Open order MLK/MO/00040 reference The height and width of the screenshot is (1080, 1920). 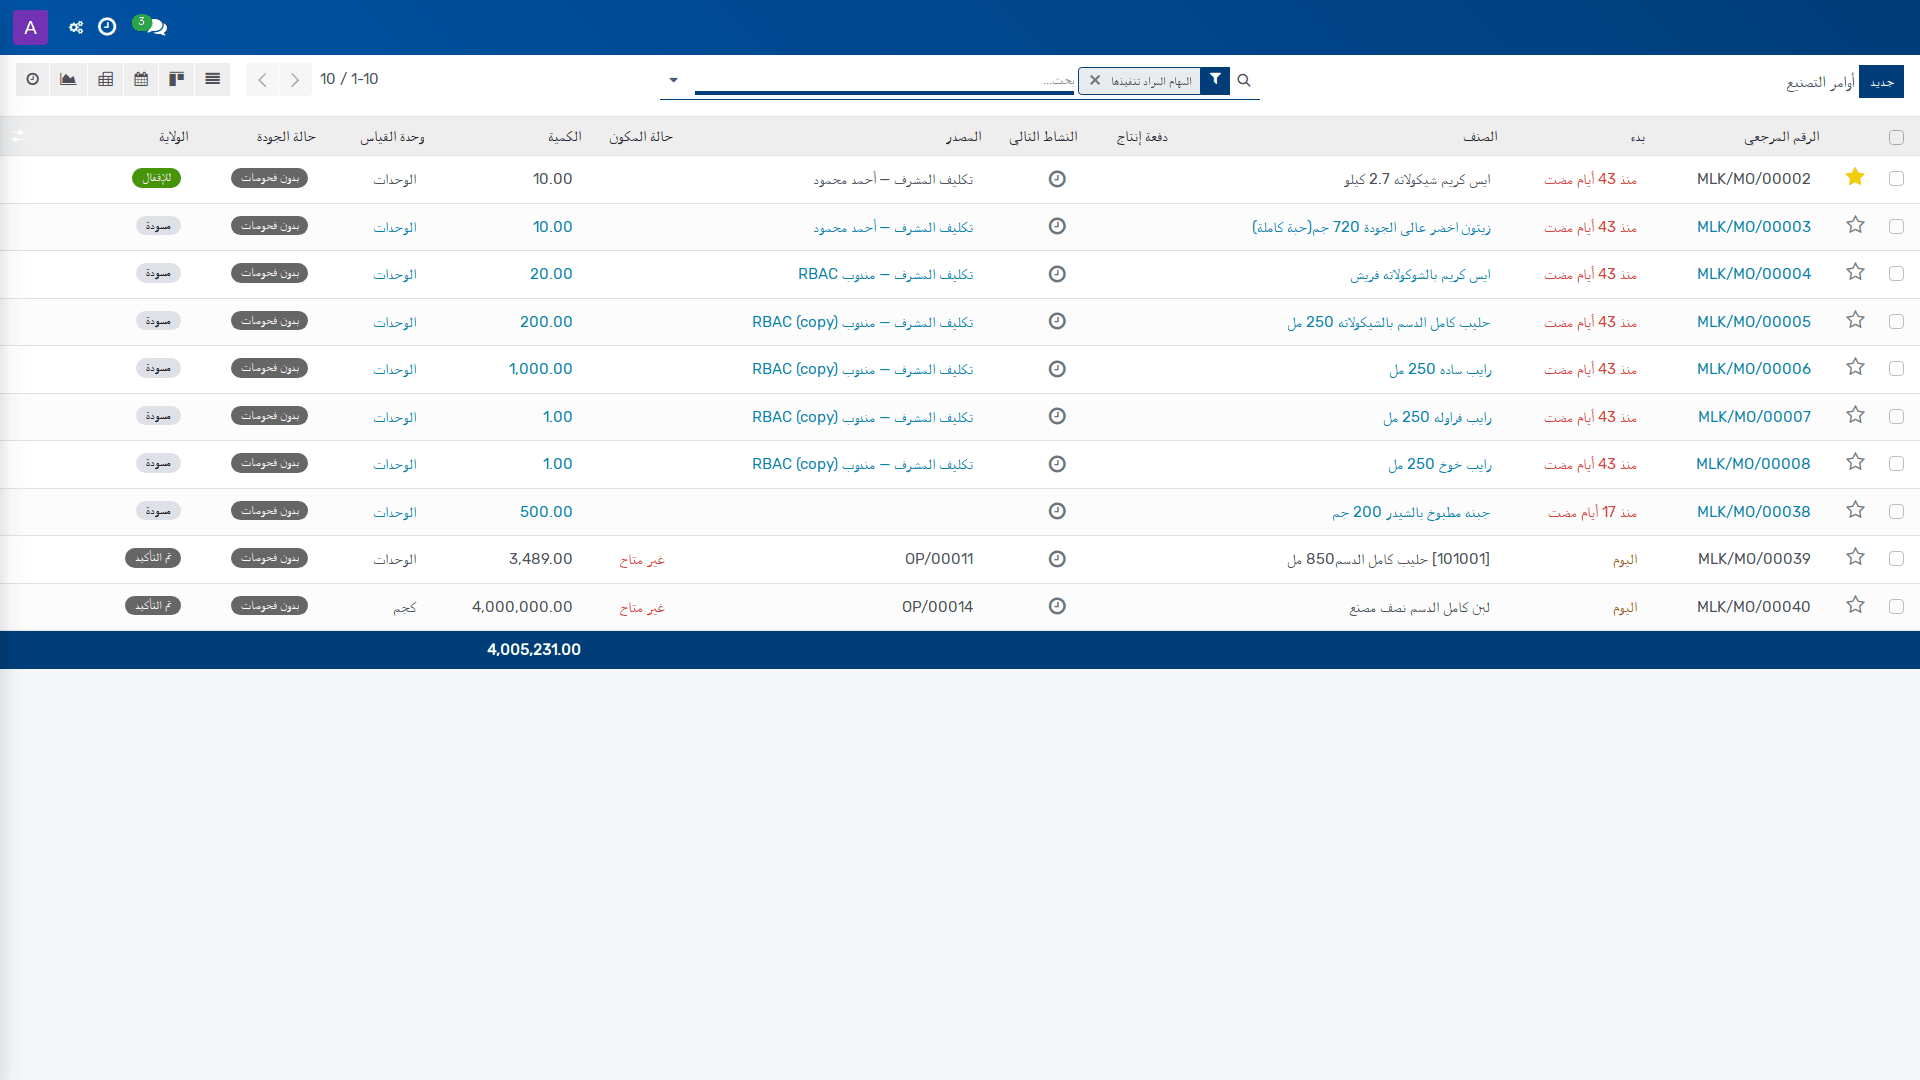pyautogui.click(x=1754, y=607)
